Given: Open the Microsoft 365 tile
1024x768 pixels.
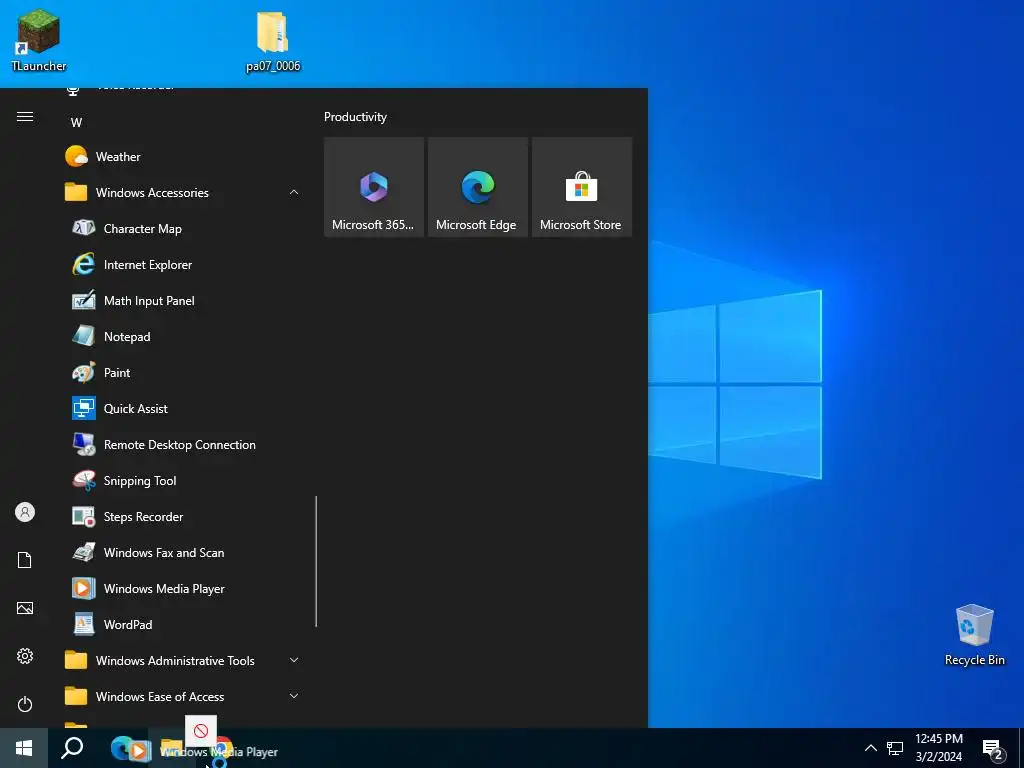Looking at the screenshot, I should [374, 187].
